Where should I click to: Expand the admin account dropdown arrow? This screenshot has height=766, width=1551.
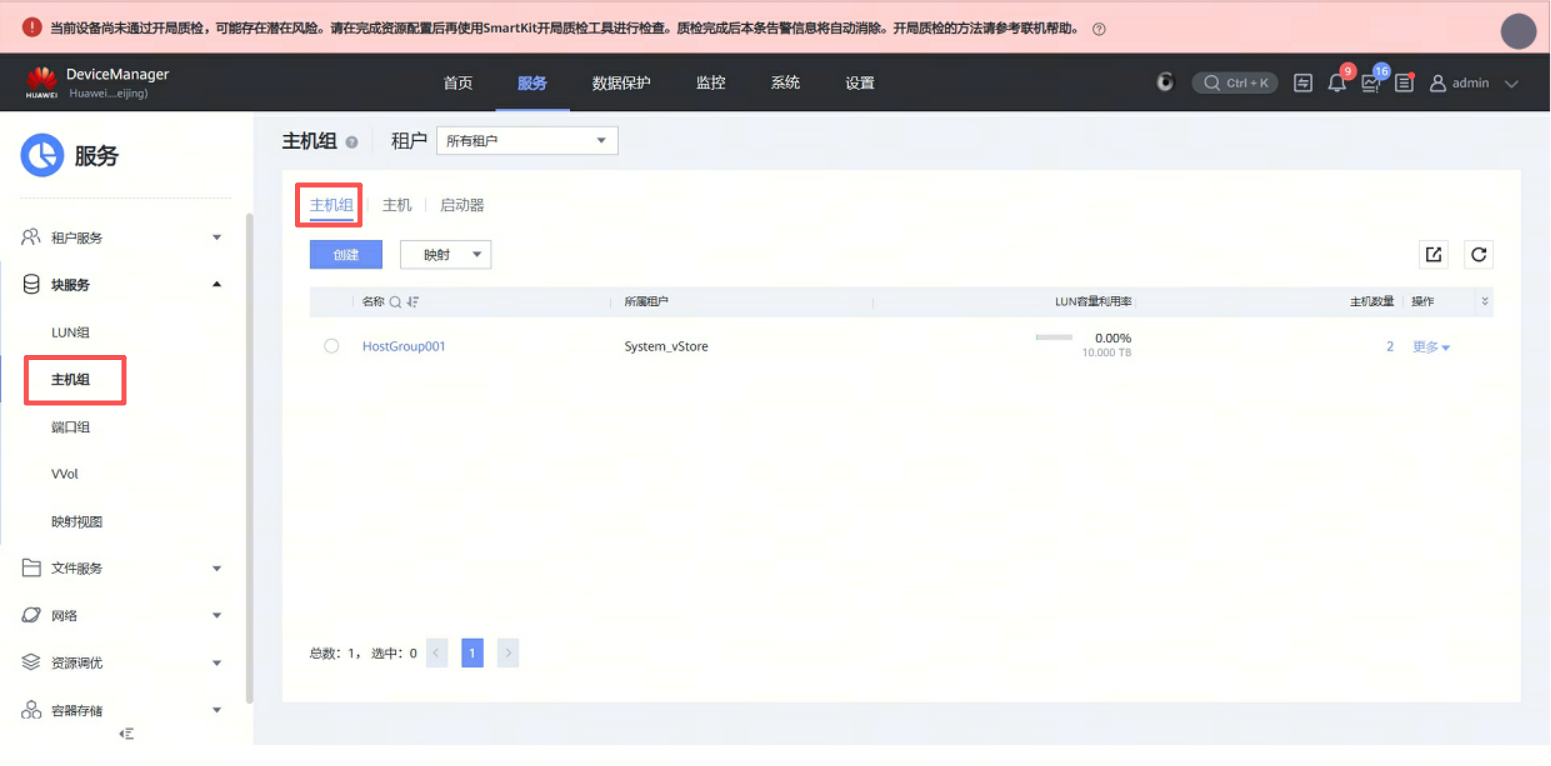pyautogui.click(x=1511, y=84)
